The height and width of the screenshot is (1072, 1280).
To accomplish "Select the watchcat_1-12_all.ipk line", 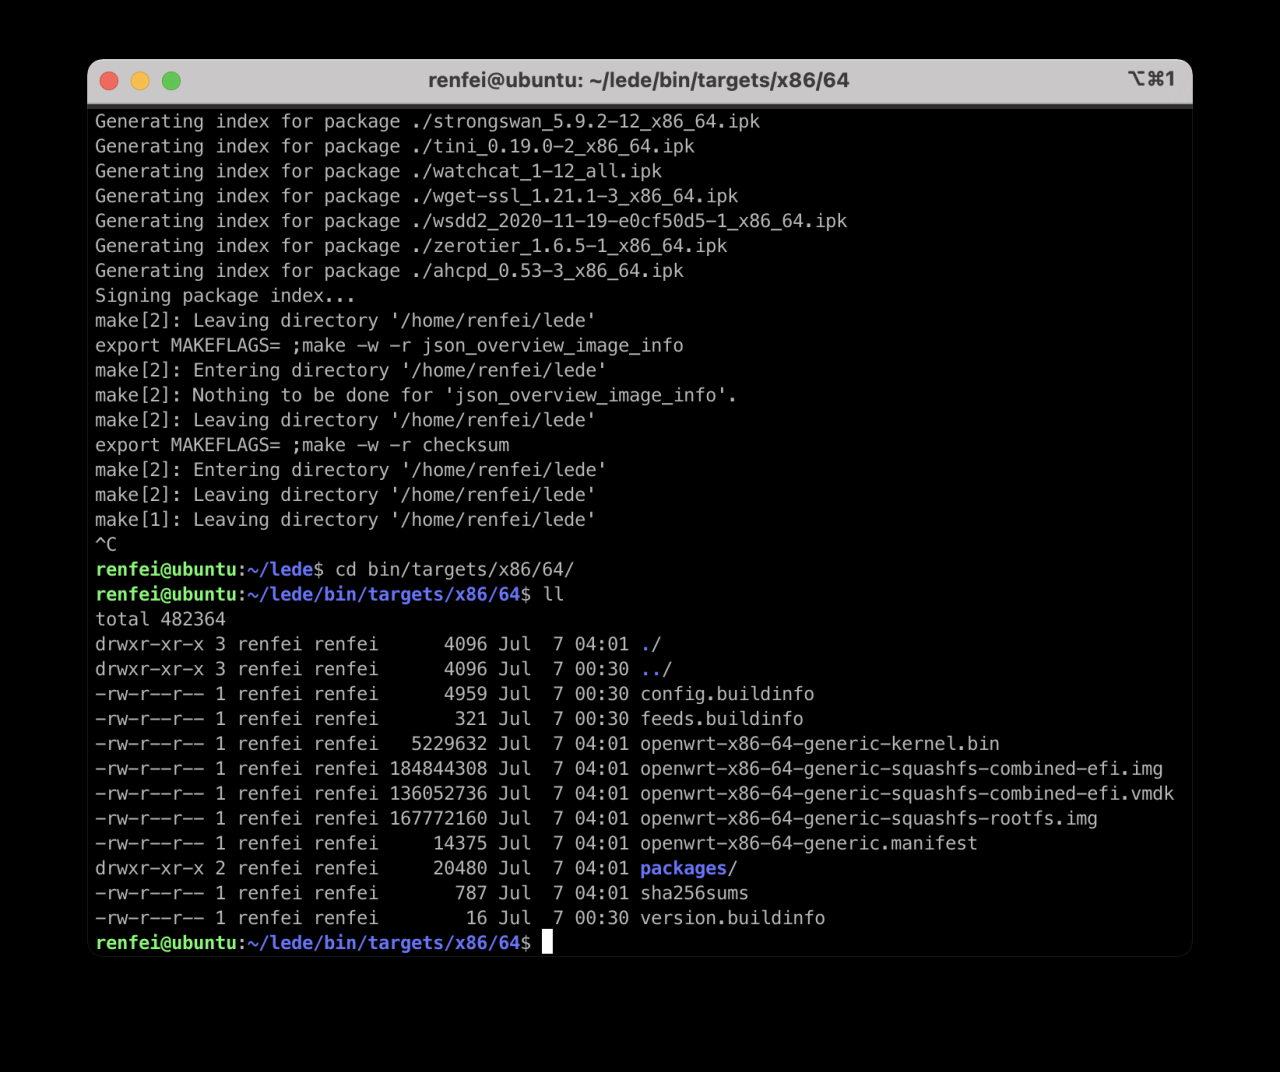I will [378, 171].
